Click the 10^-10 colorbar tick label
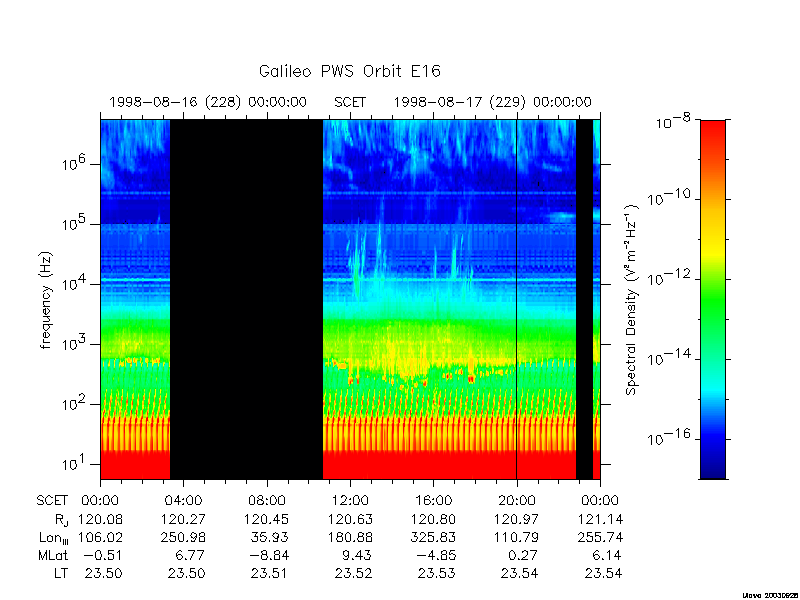 click(670, 198)
